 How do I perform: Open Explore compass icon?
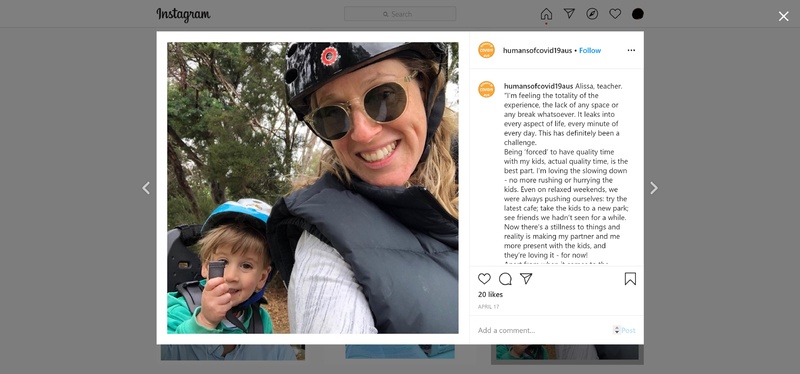coord(592,14)
